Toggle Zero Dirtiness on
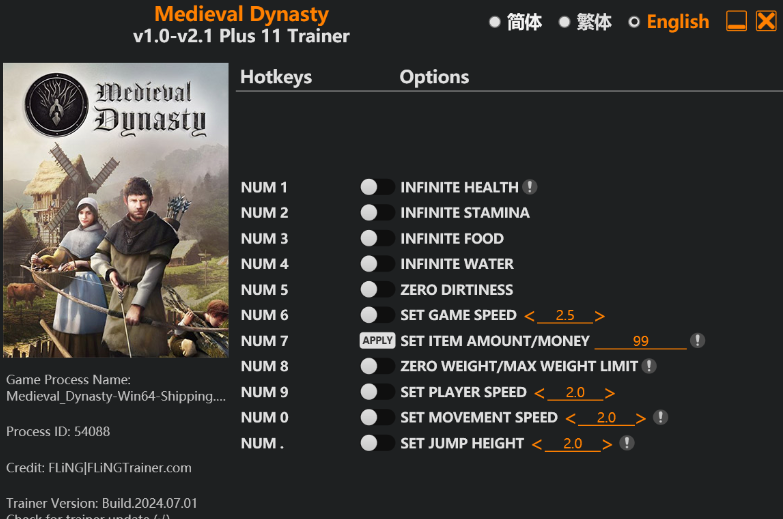The height and width of the screenshot is (519, 783). (377, 290)
